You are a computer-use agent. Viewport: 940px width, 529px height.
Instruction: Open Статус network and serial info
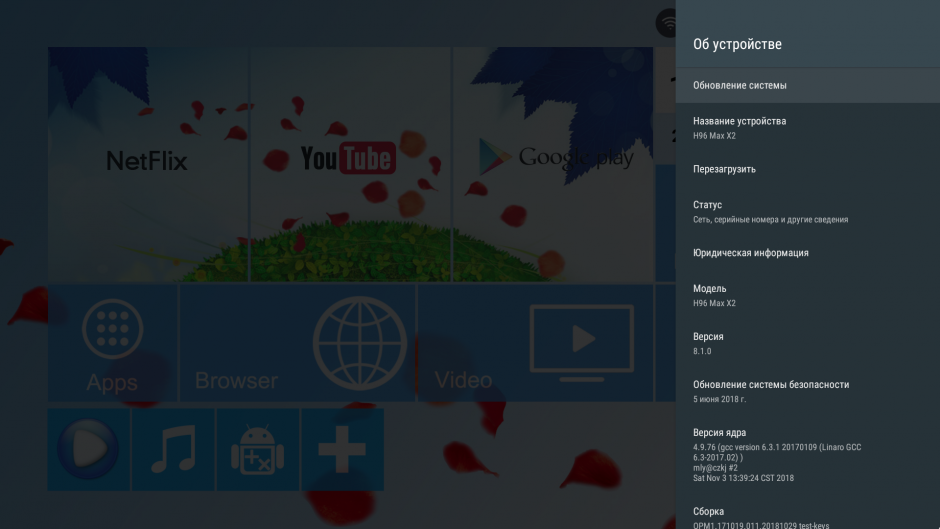(x=808, y=211)
